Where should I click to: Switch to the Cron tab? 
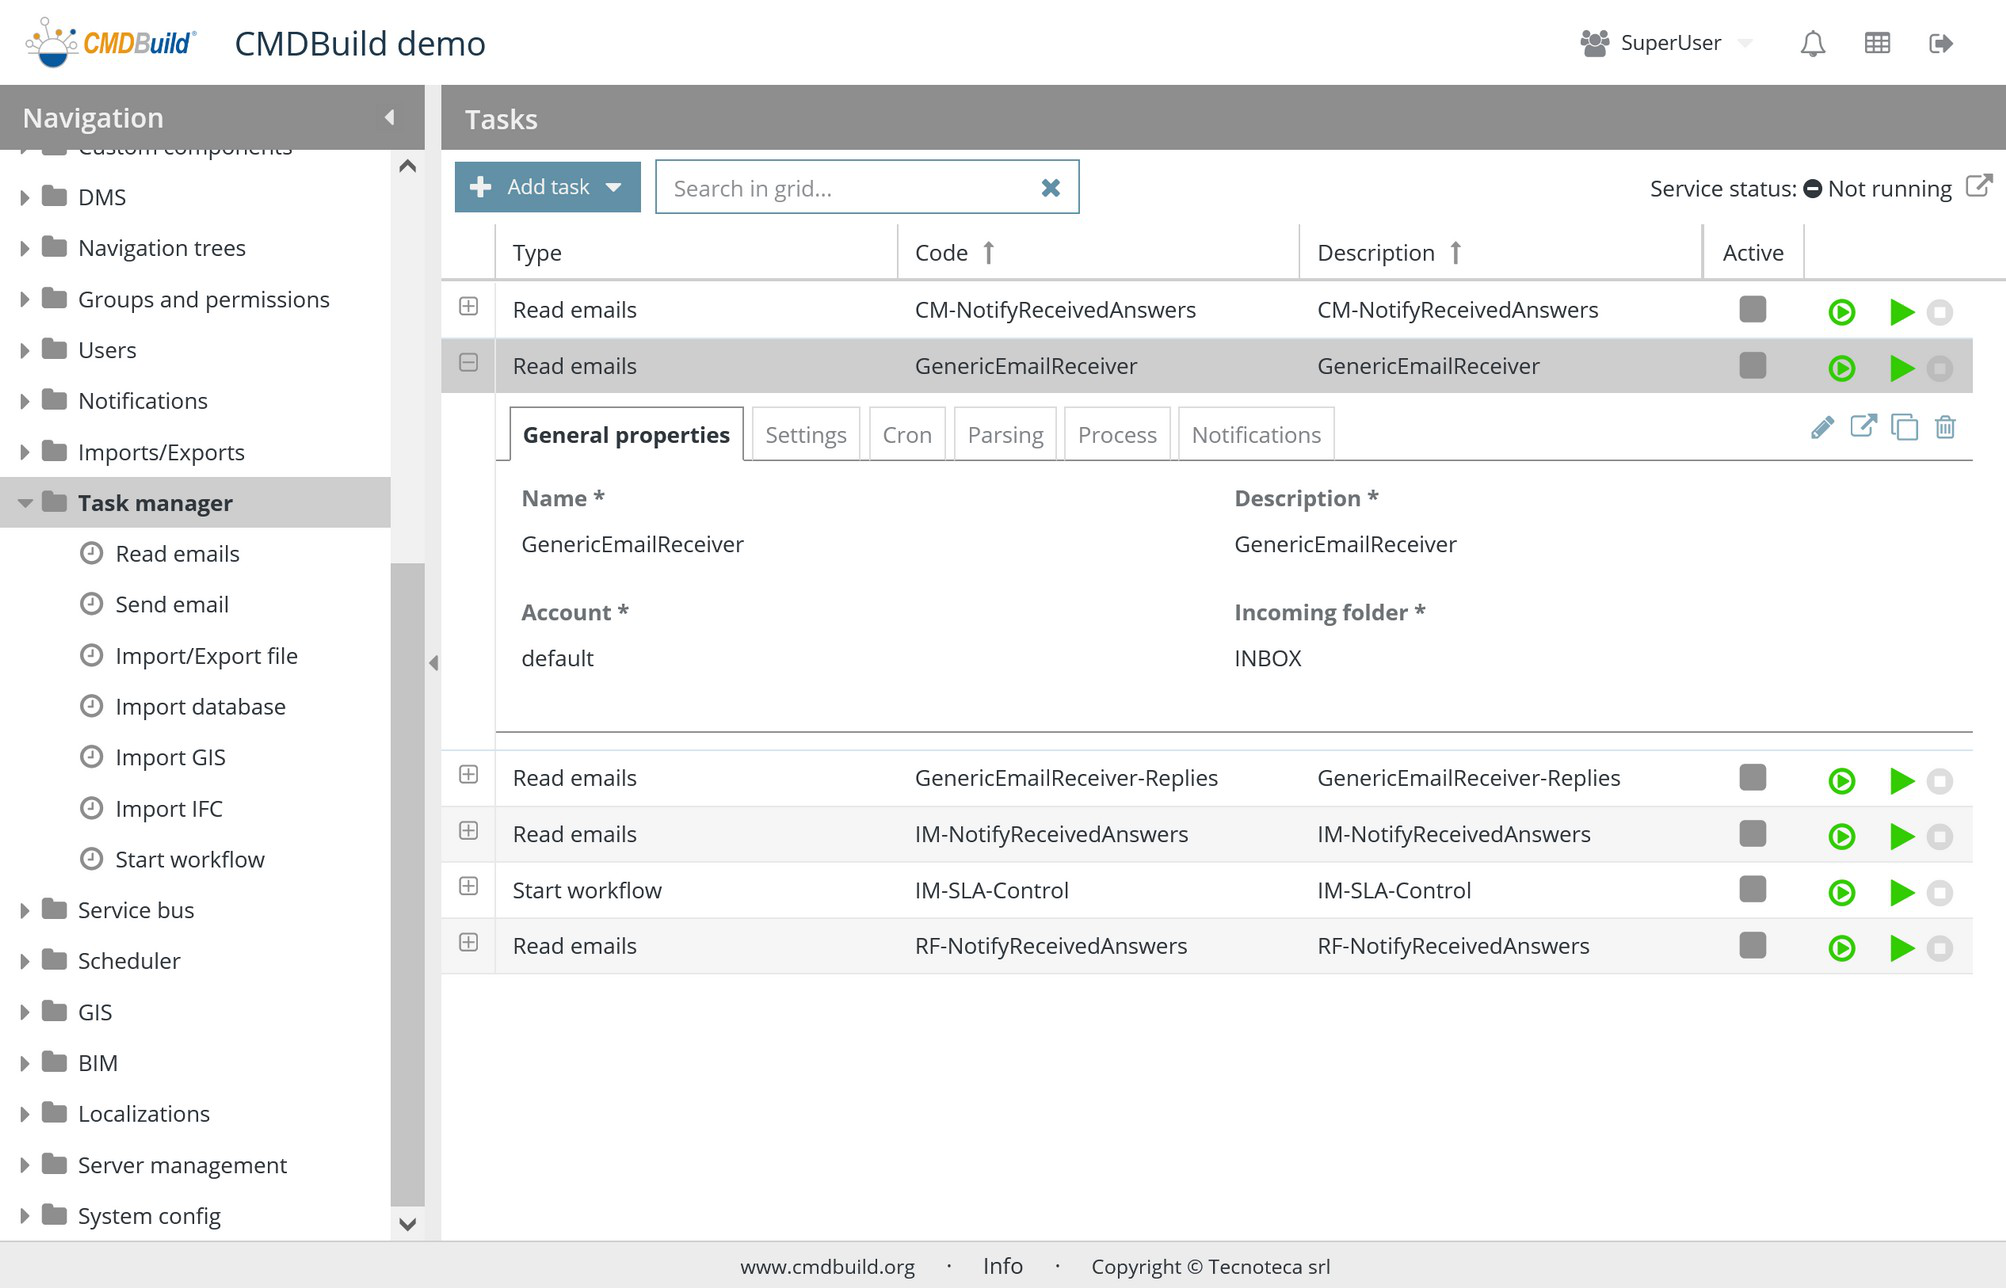pyautogui.click(x=906, y=435)
